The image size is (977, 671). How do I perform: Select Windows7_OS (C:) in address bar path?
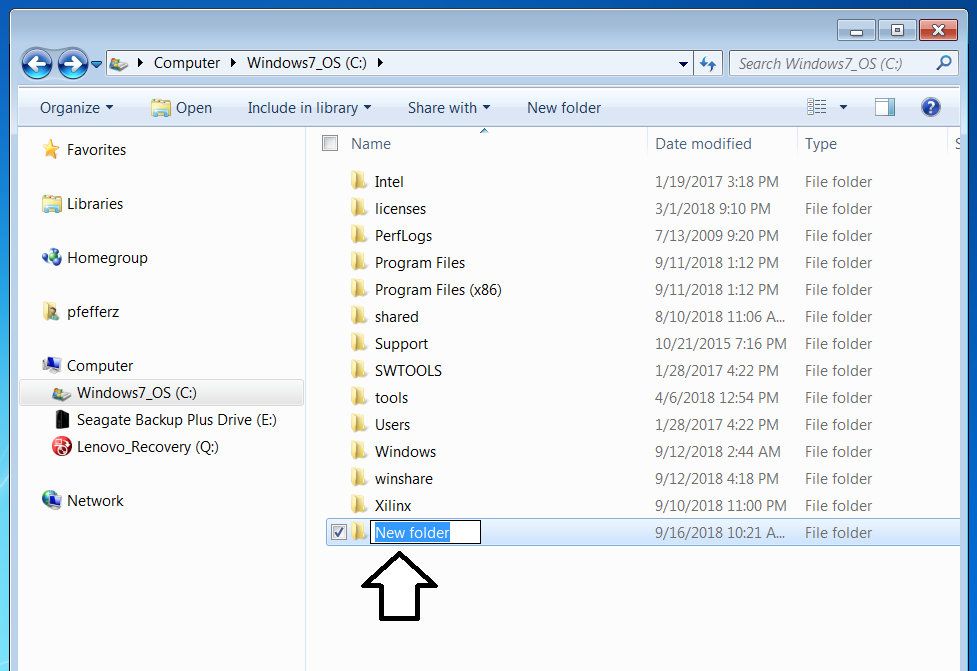pyautogui.click(x=307, y=63)
